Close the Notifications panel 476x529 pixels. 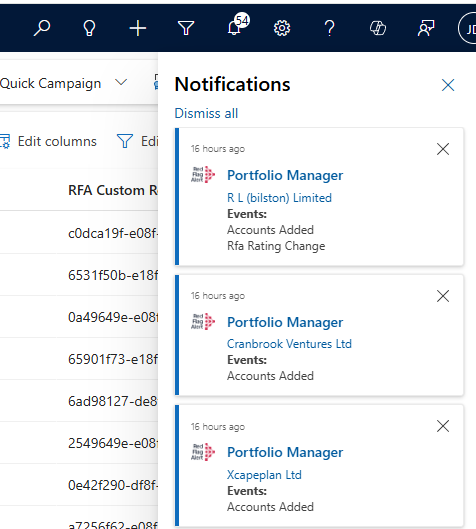(448, 85)
